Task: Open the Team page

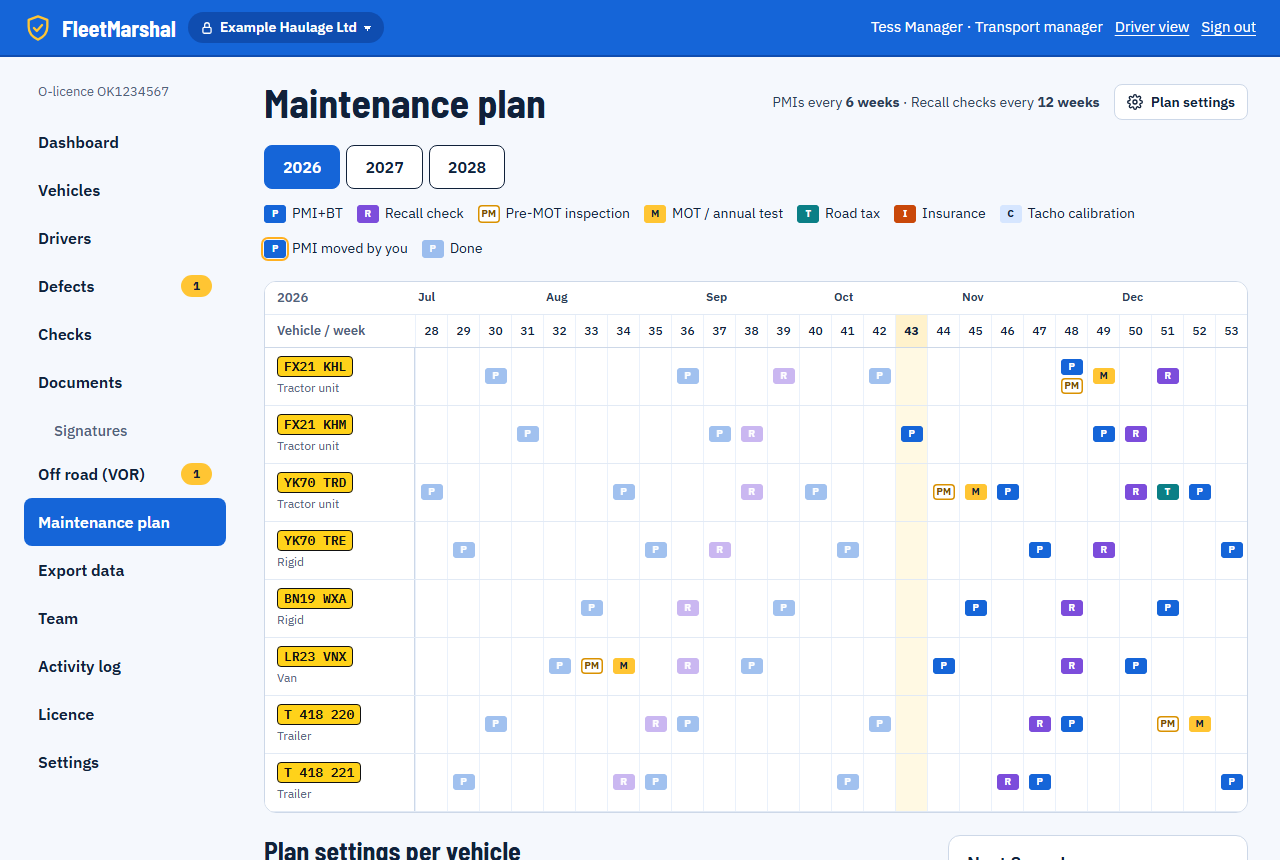Action: [x=125, y=618]
